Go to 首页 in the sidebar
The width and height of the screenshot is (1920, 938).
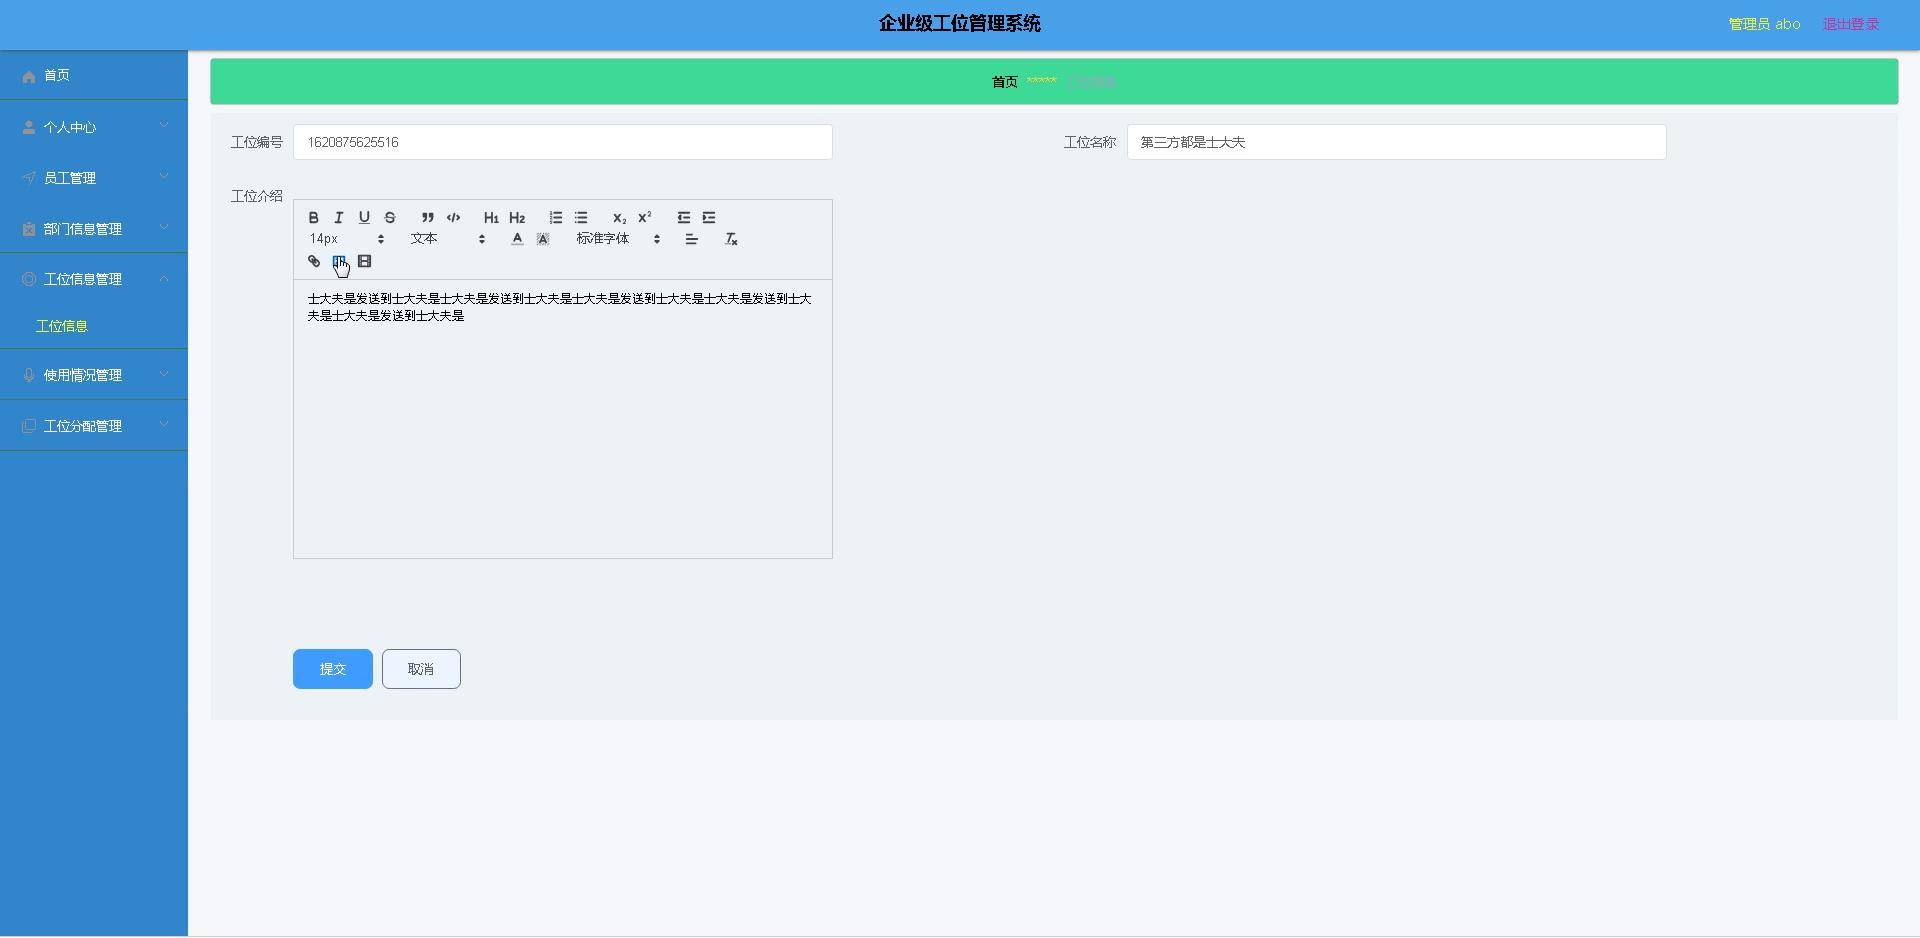(57, 76)
